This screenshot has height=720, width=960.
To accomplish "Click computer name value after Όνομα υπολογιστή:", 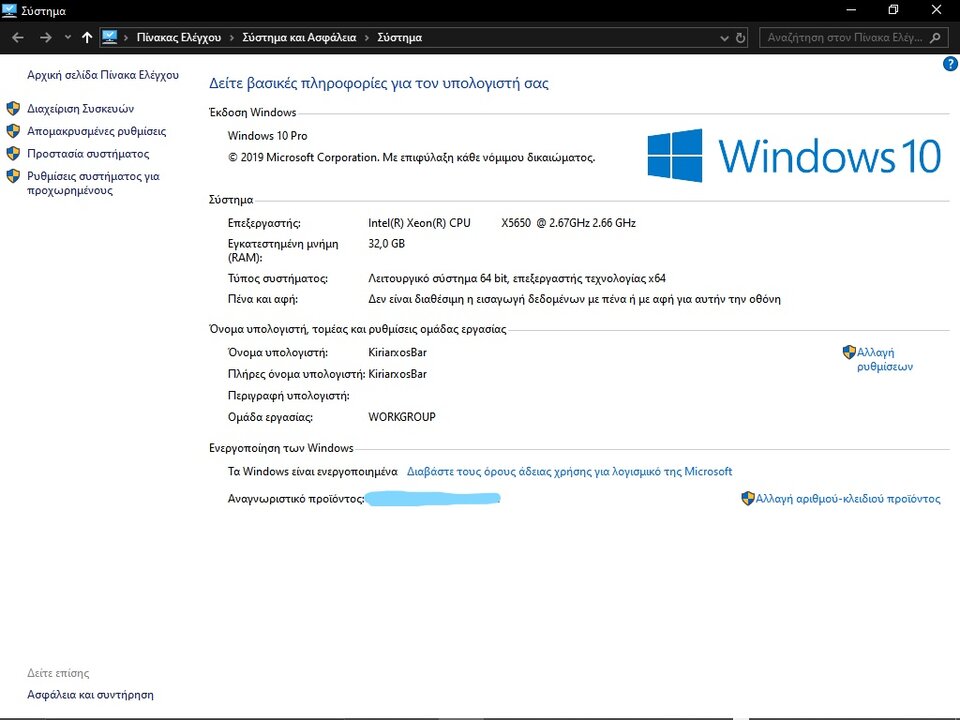I will pyautogui.click(x=397, y=353).
